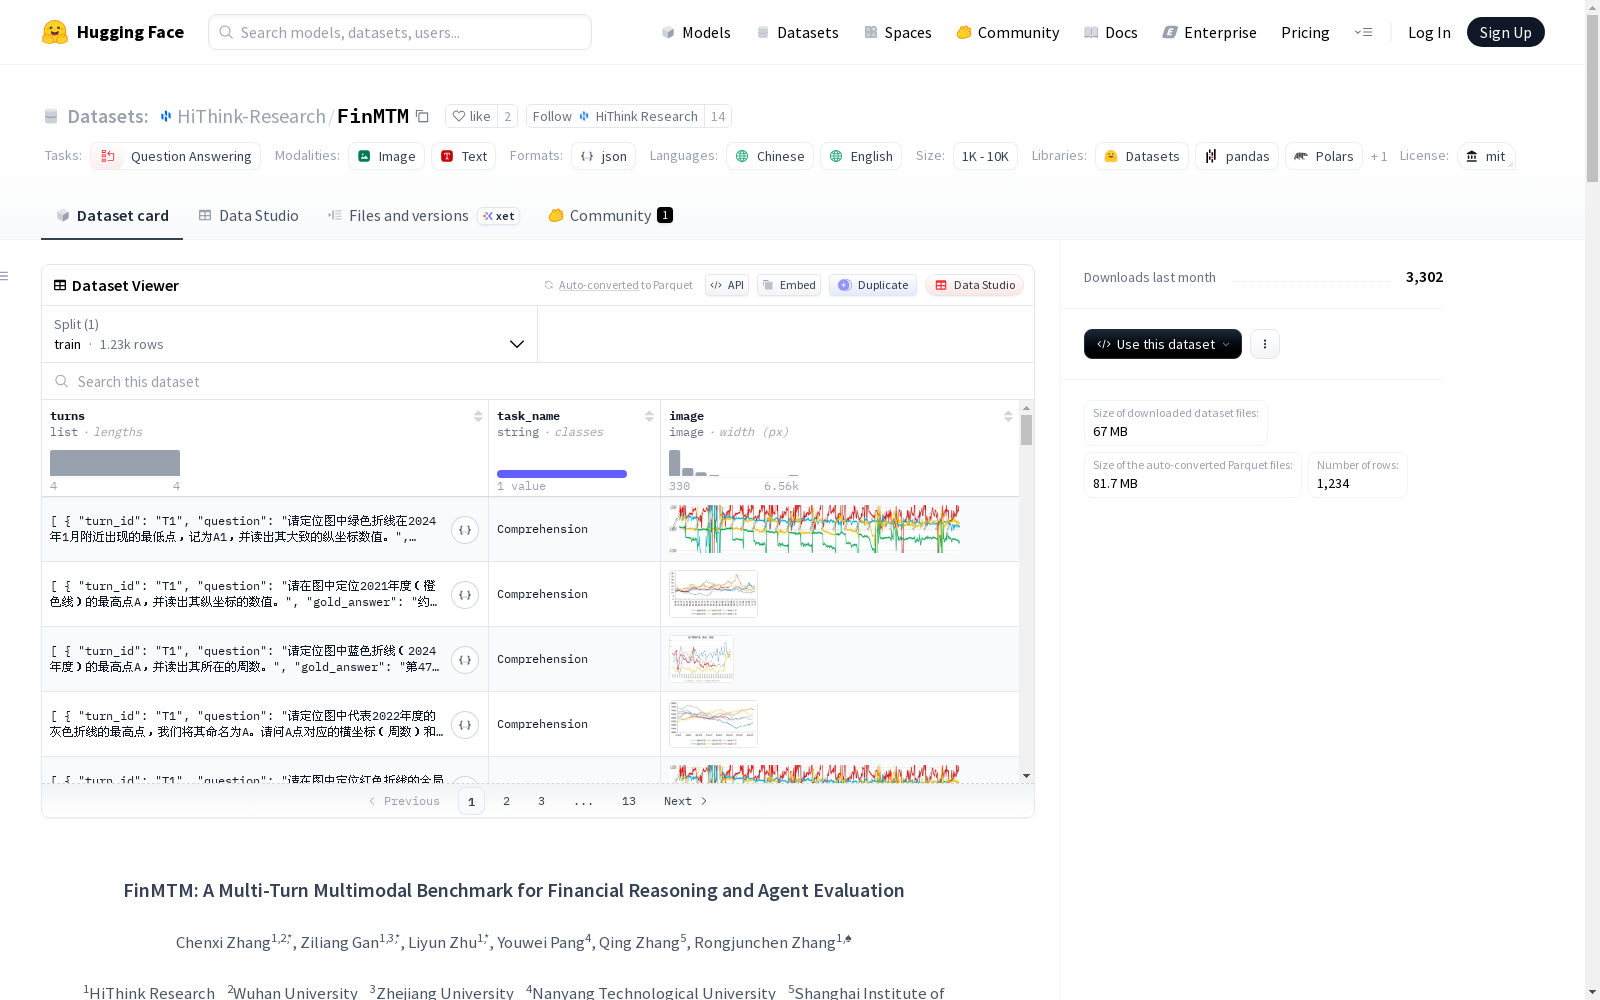The image size is (1600, 1000).
Task: Expand JSON for the 2024年1月 green line row
Action: click(x=465, y=530)
